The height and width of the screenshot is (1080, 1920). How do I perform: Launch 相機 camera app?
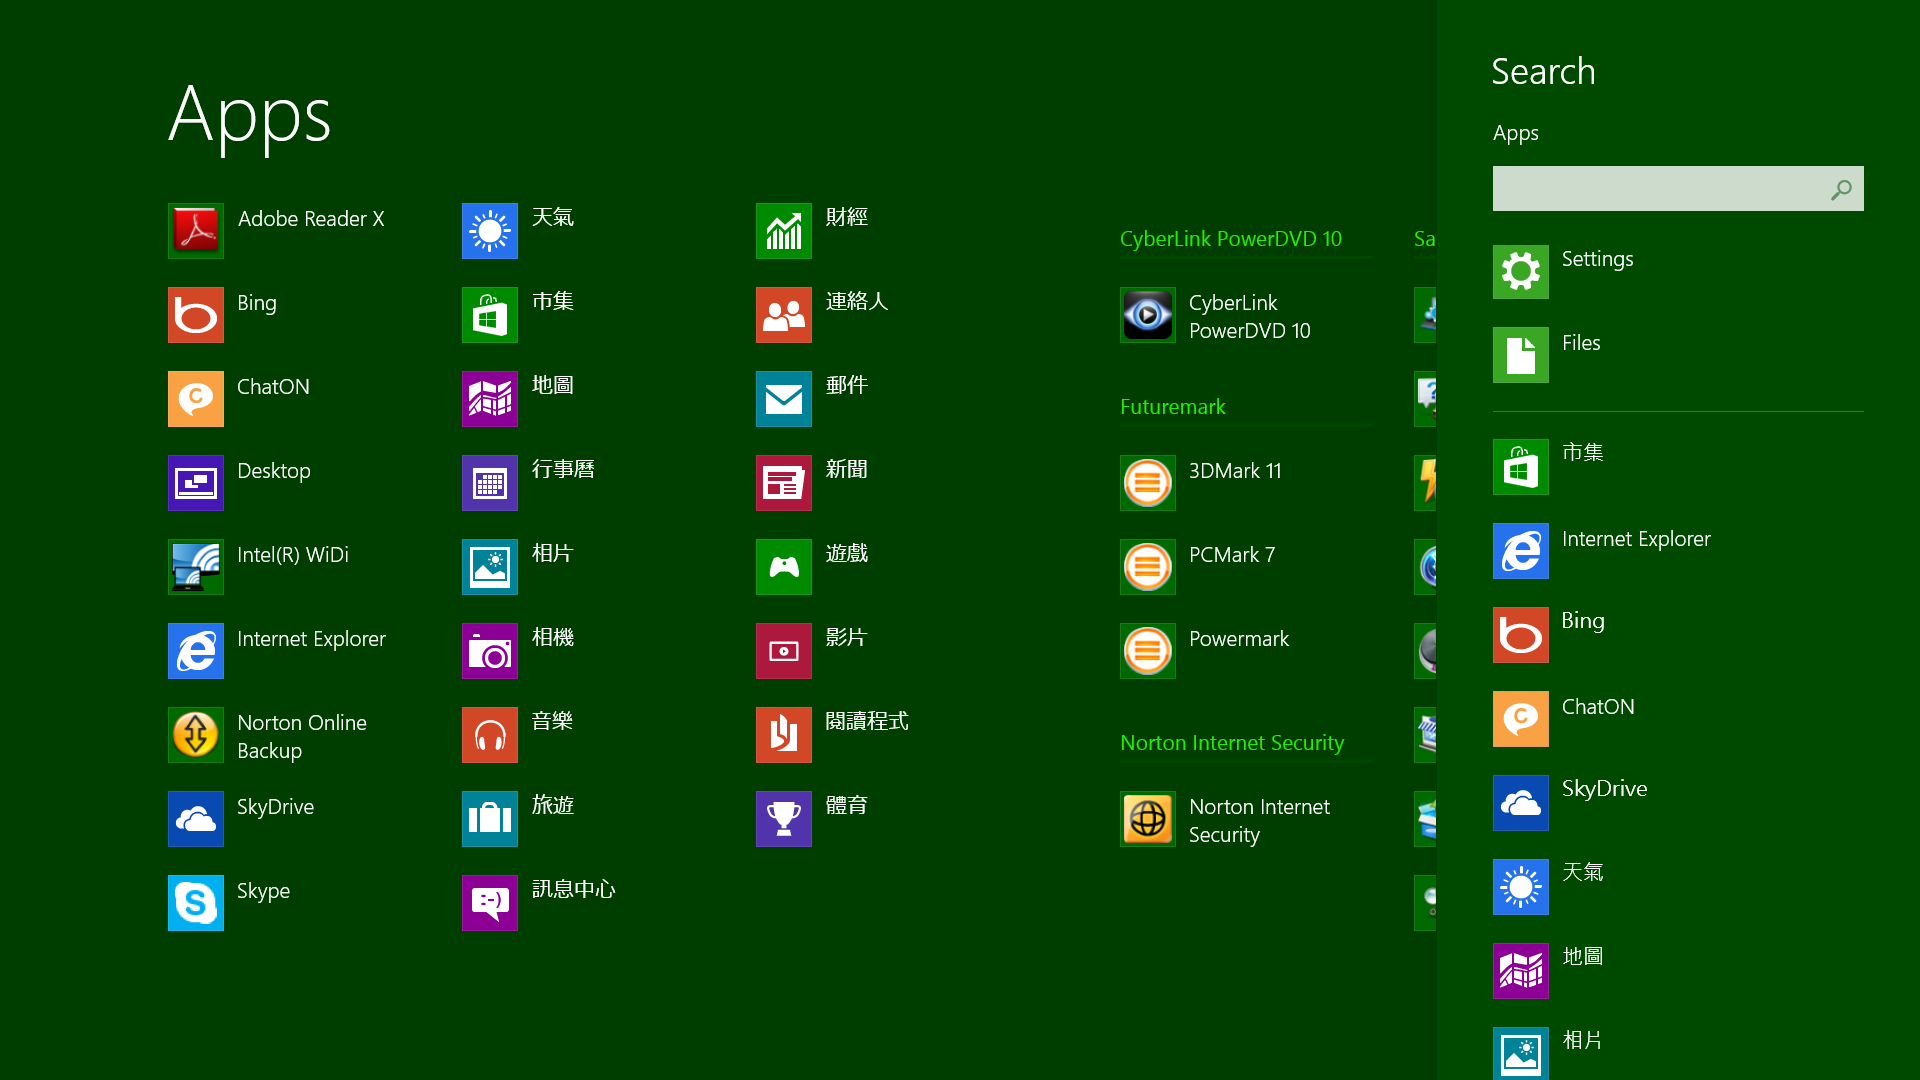(489, 651)
